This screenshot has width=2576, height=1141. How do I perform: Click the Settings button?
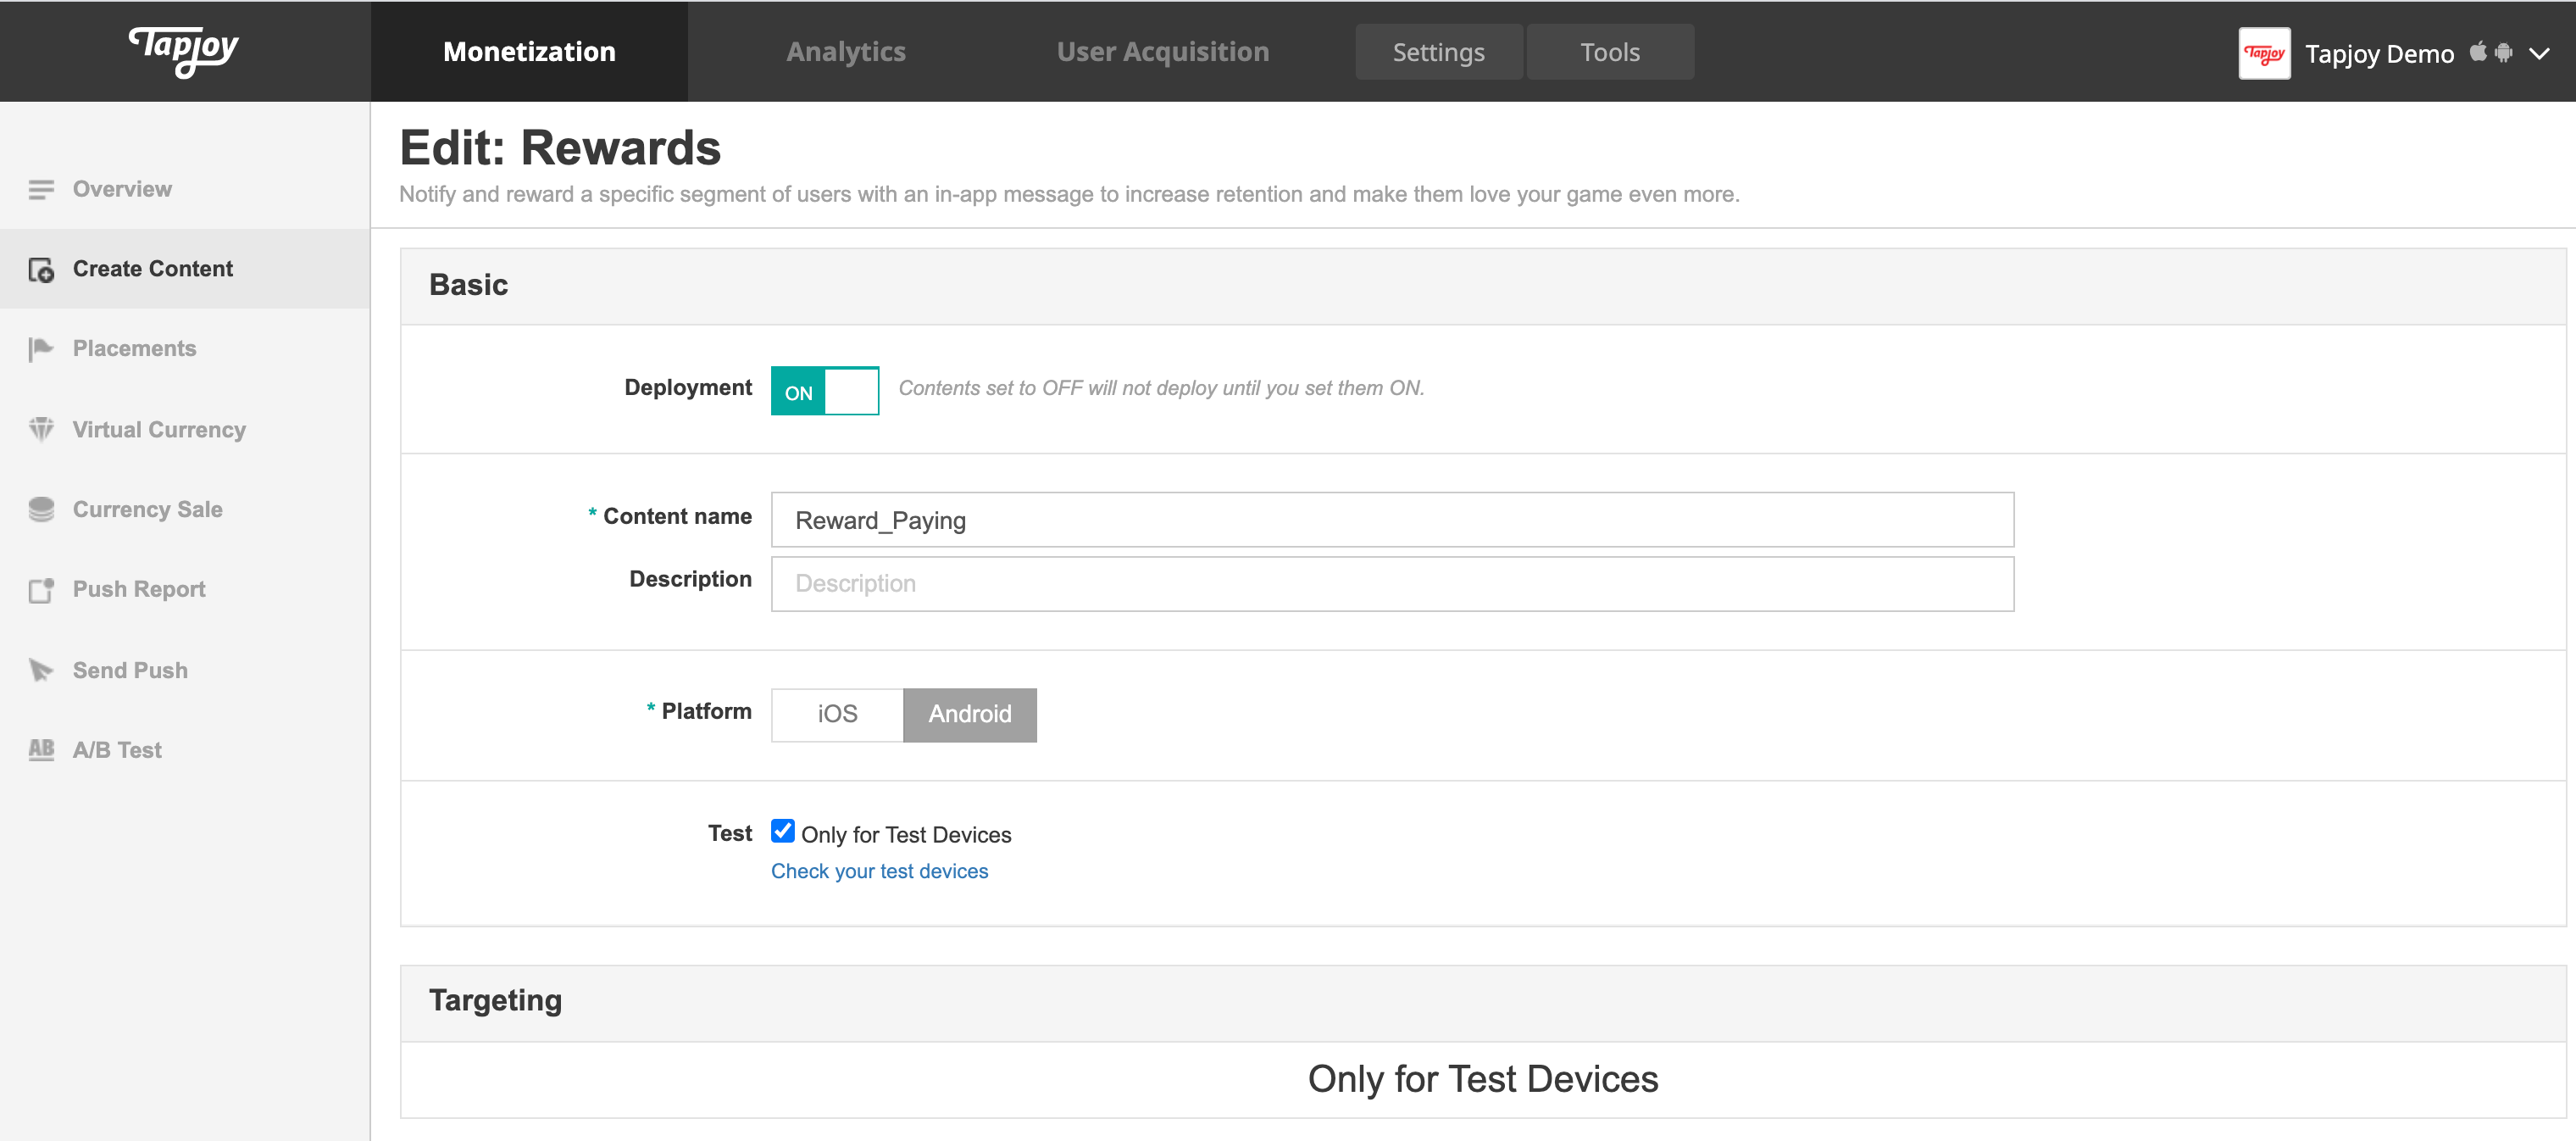coord(1438,52)
